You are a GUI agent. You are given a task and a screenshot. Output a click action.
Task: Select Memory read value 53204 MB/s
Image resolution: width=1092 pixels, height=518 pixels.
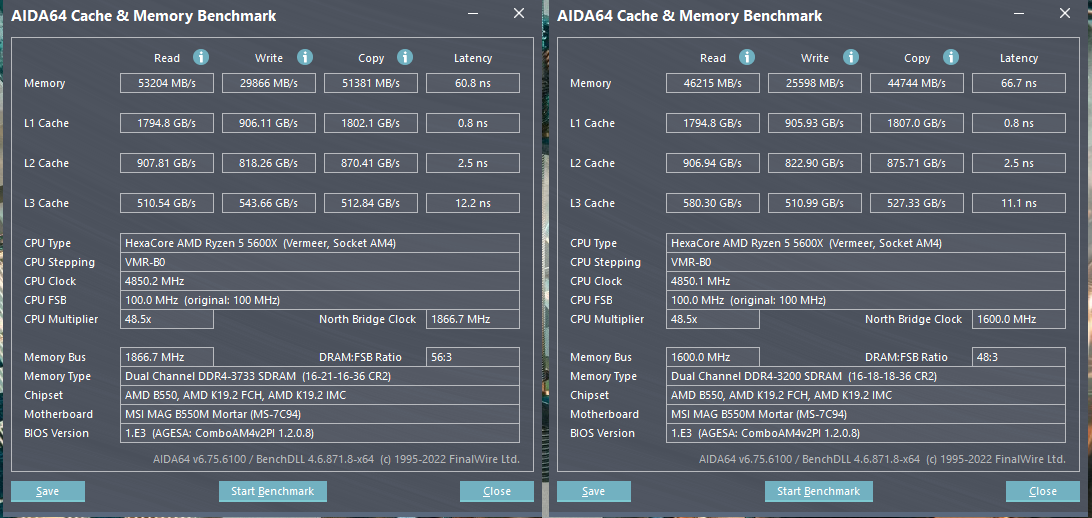pos(166,84)
